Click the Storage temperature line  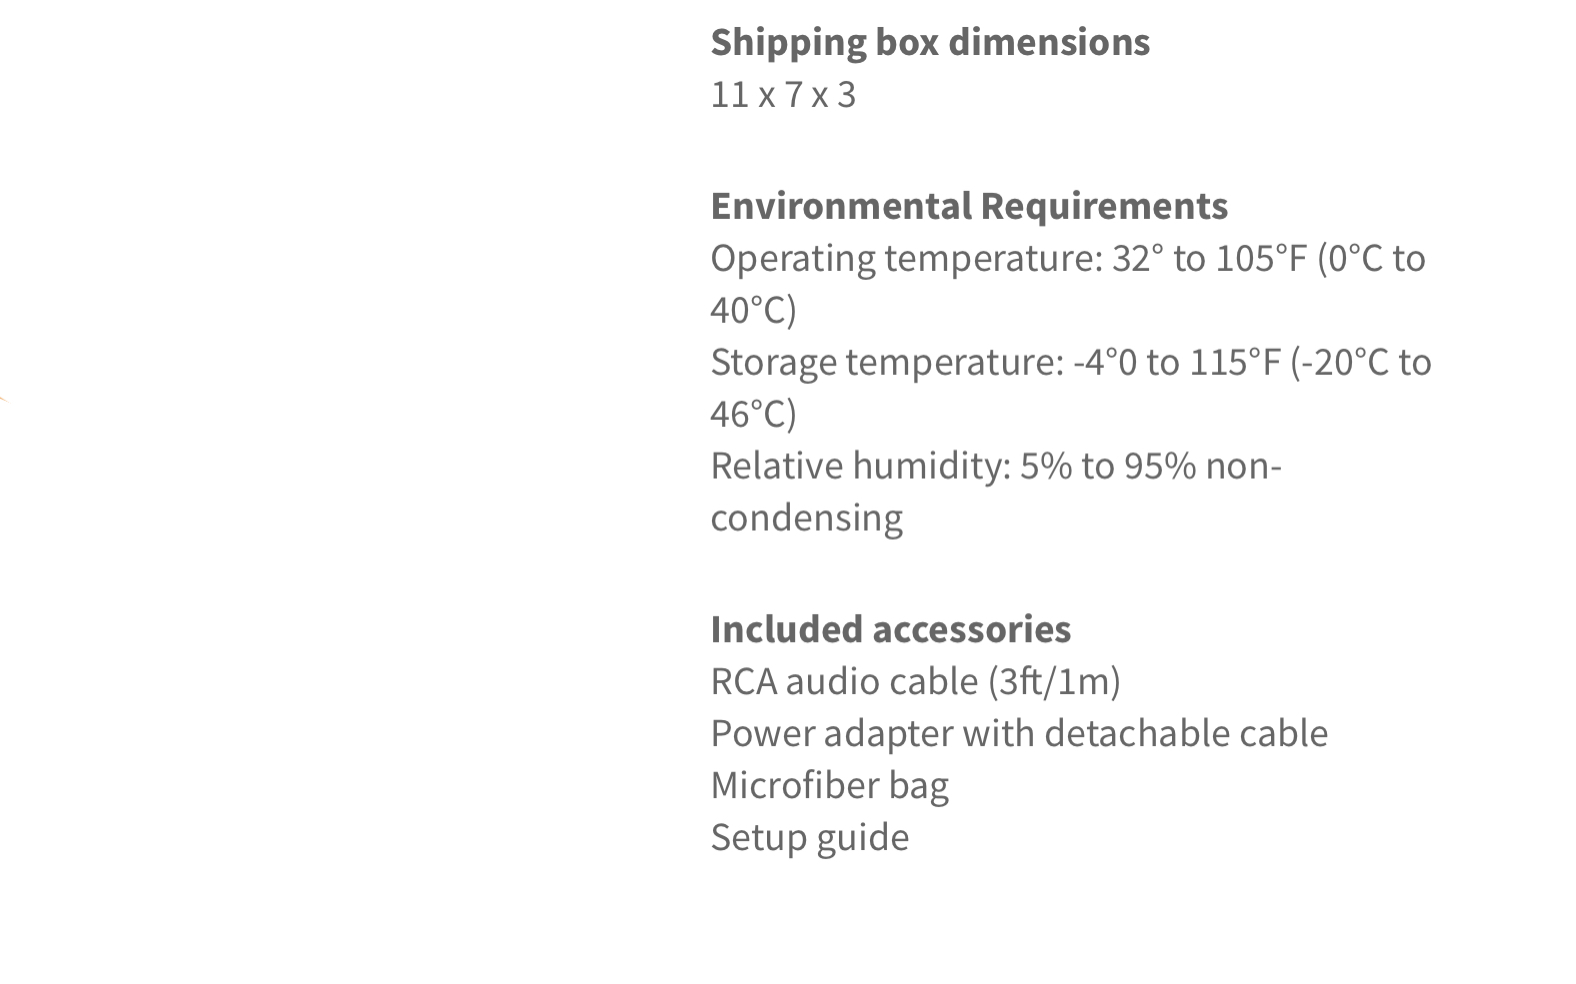point(1071,362)
